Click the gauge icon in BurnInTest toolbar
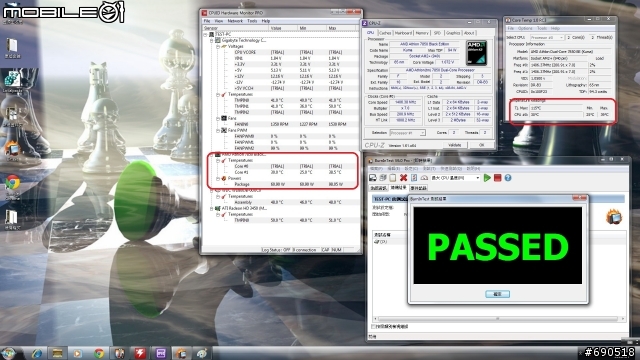The image size is (640, 360). pos(424,178)
